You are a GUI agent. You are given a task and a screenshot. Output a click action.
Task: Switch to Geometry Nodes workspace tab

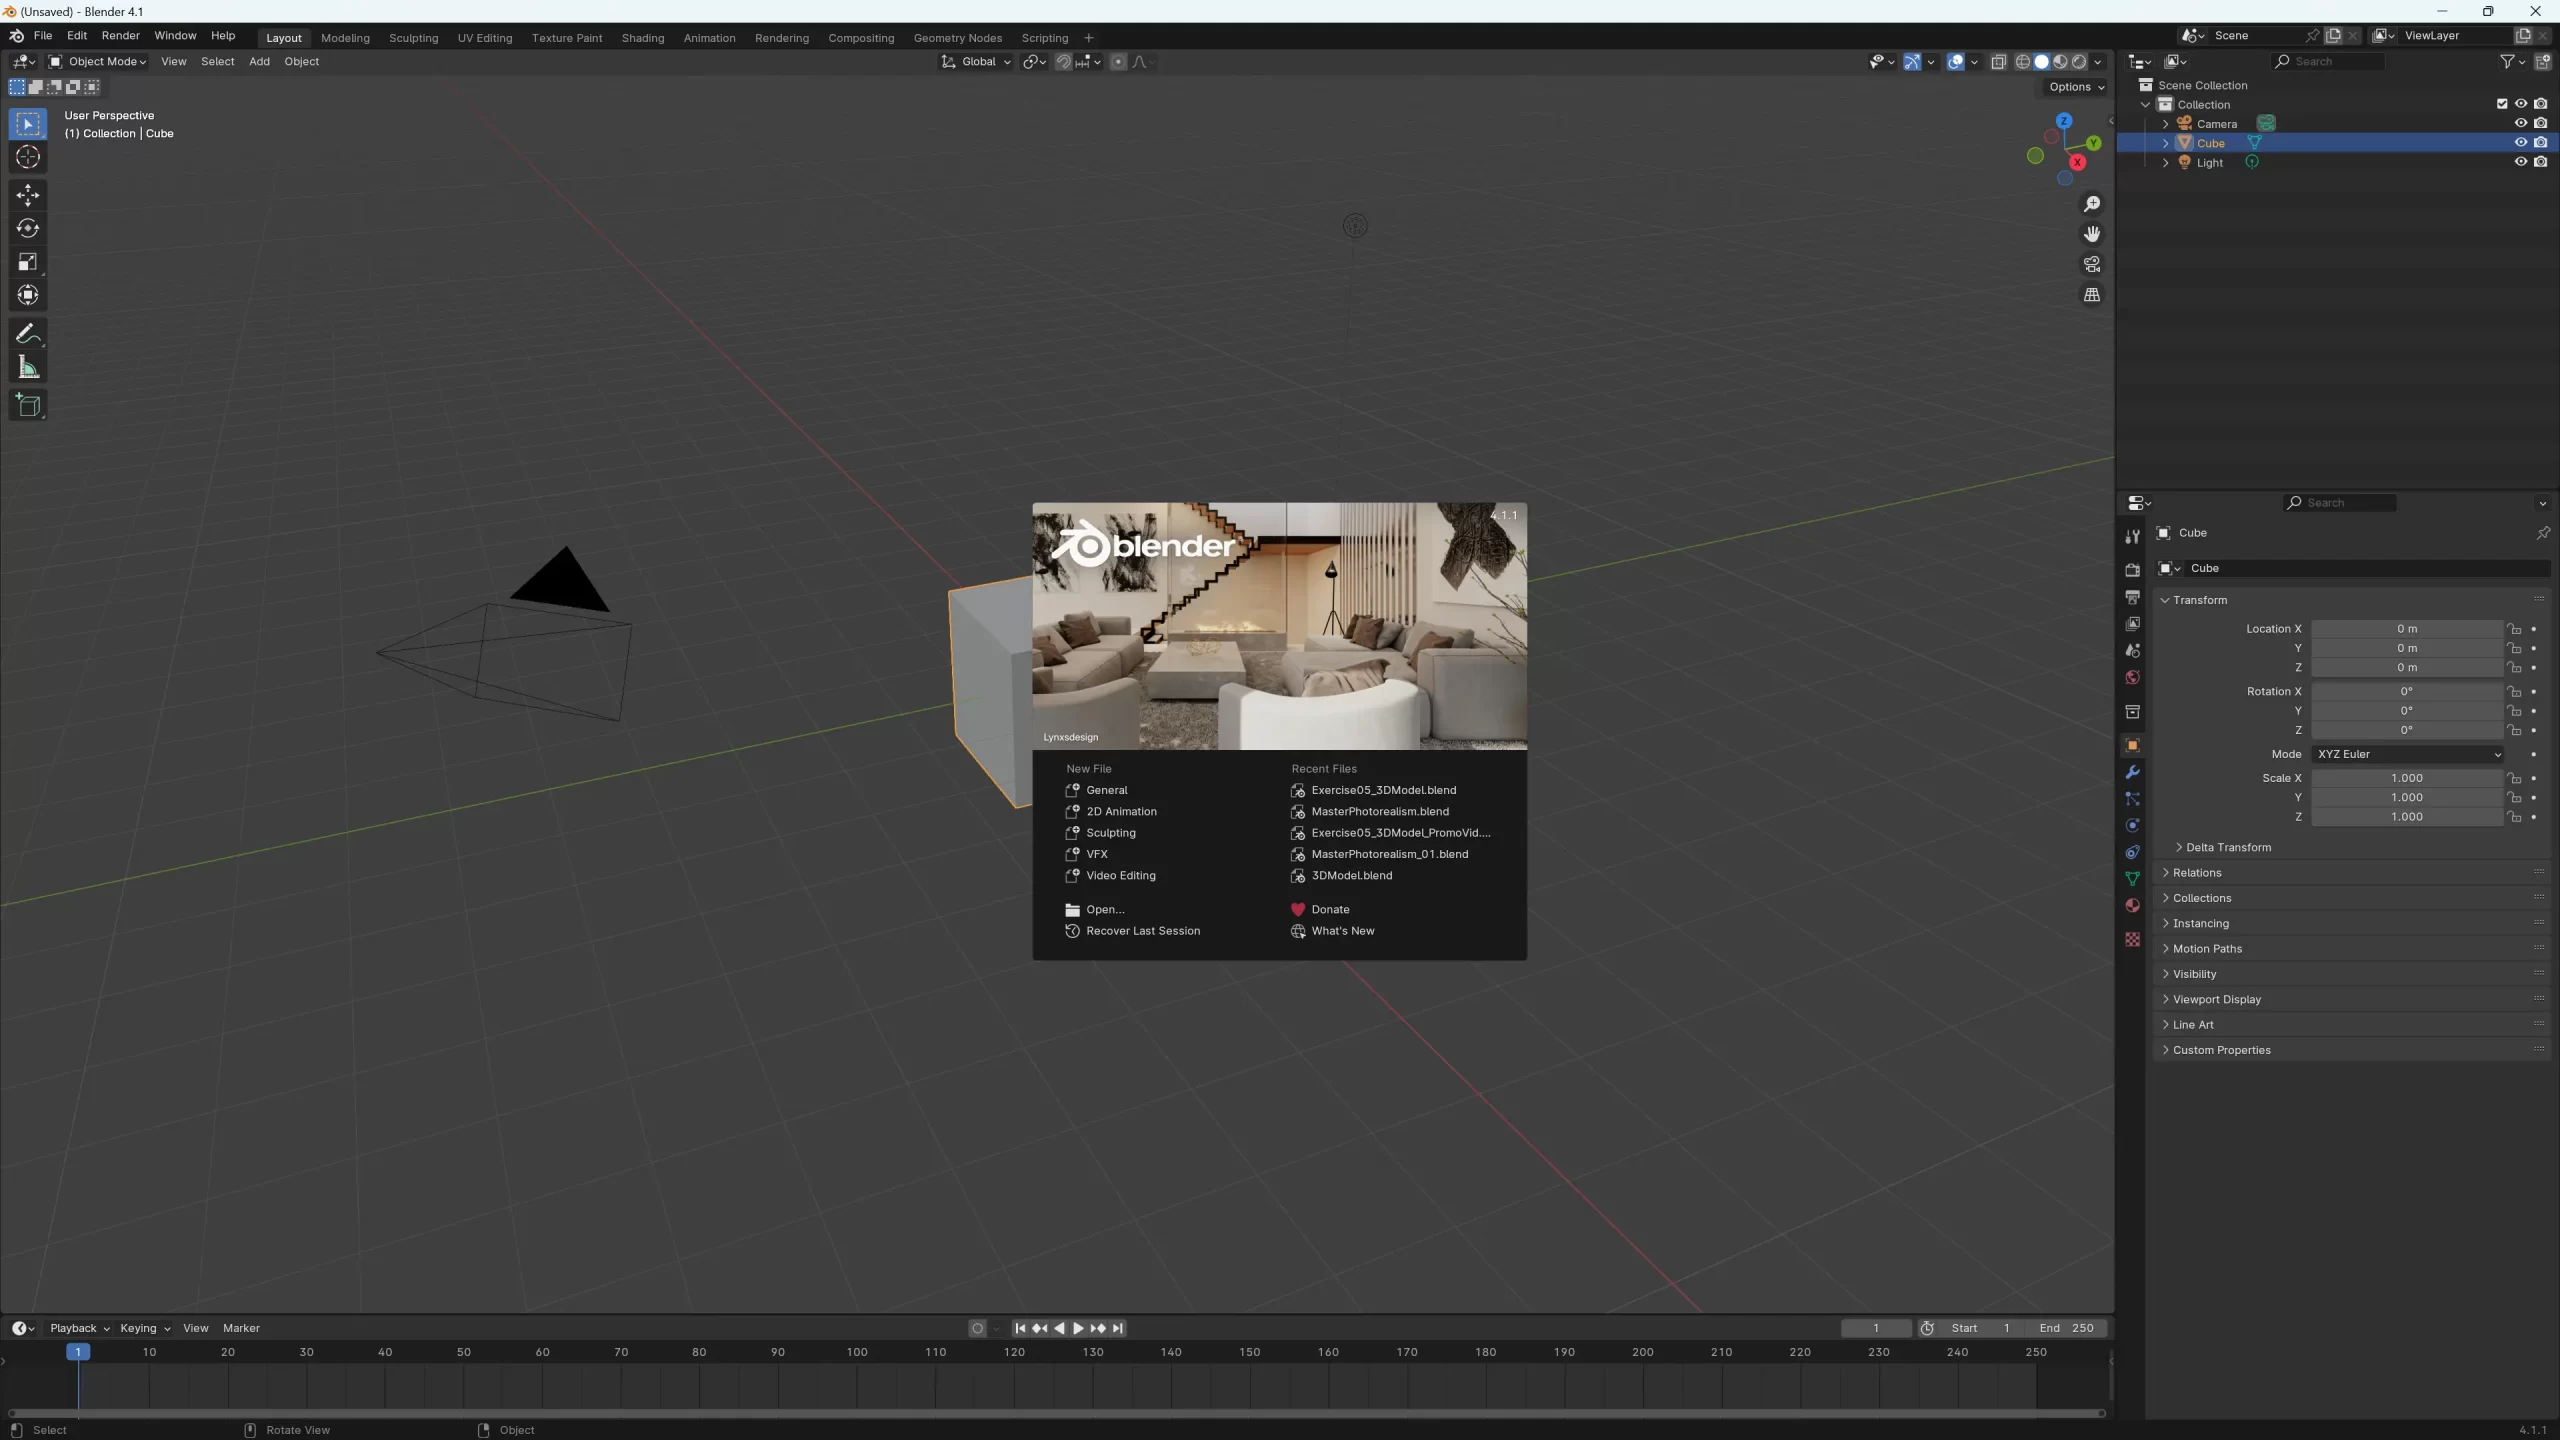[958, 38]
